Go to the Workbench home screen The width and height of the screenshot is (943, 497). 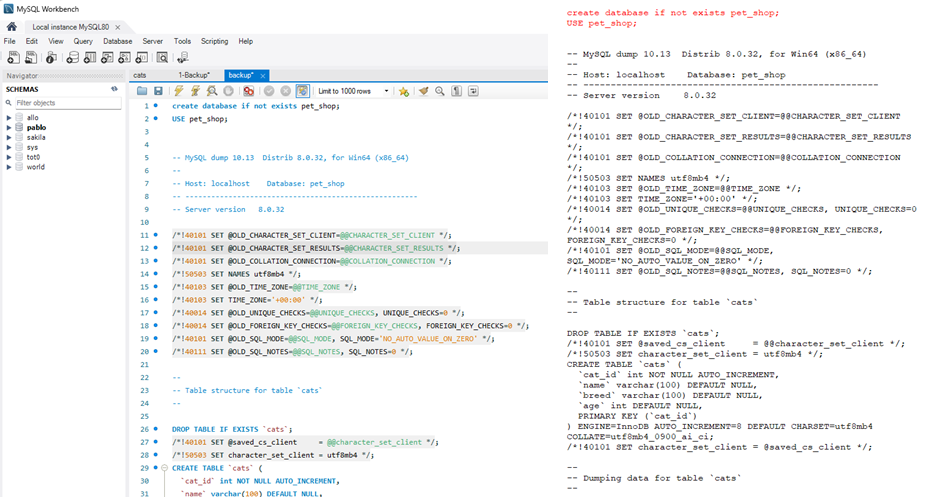click(11, 27)
